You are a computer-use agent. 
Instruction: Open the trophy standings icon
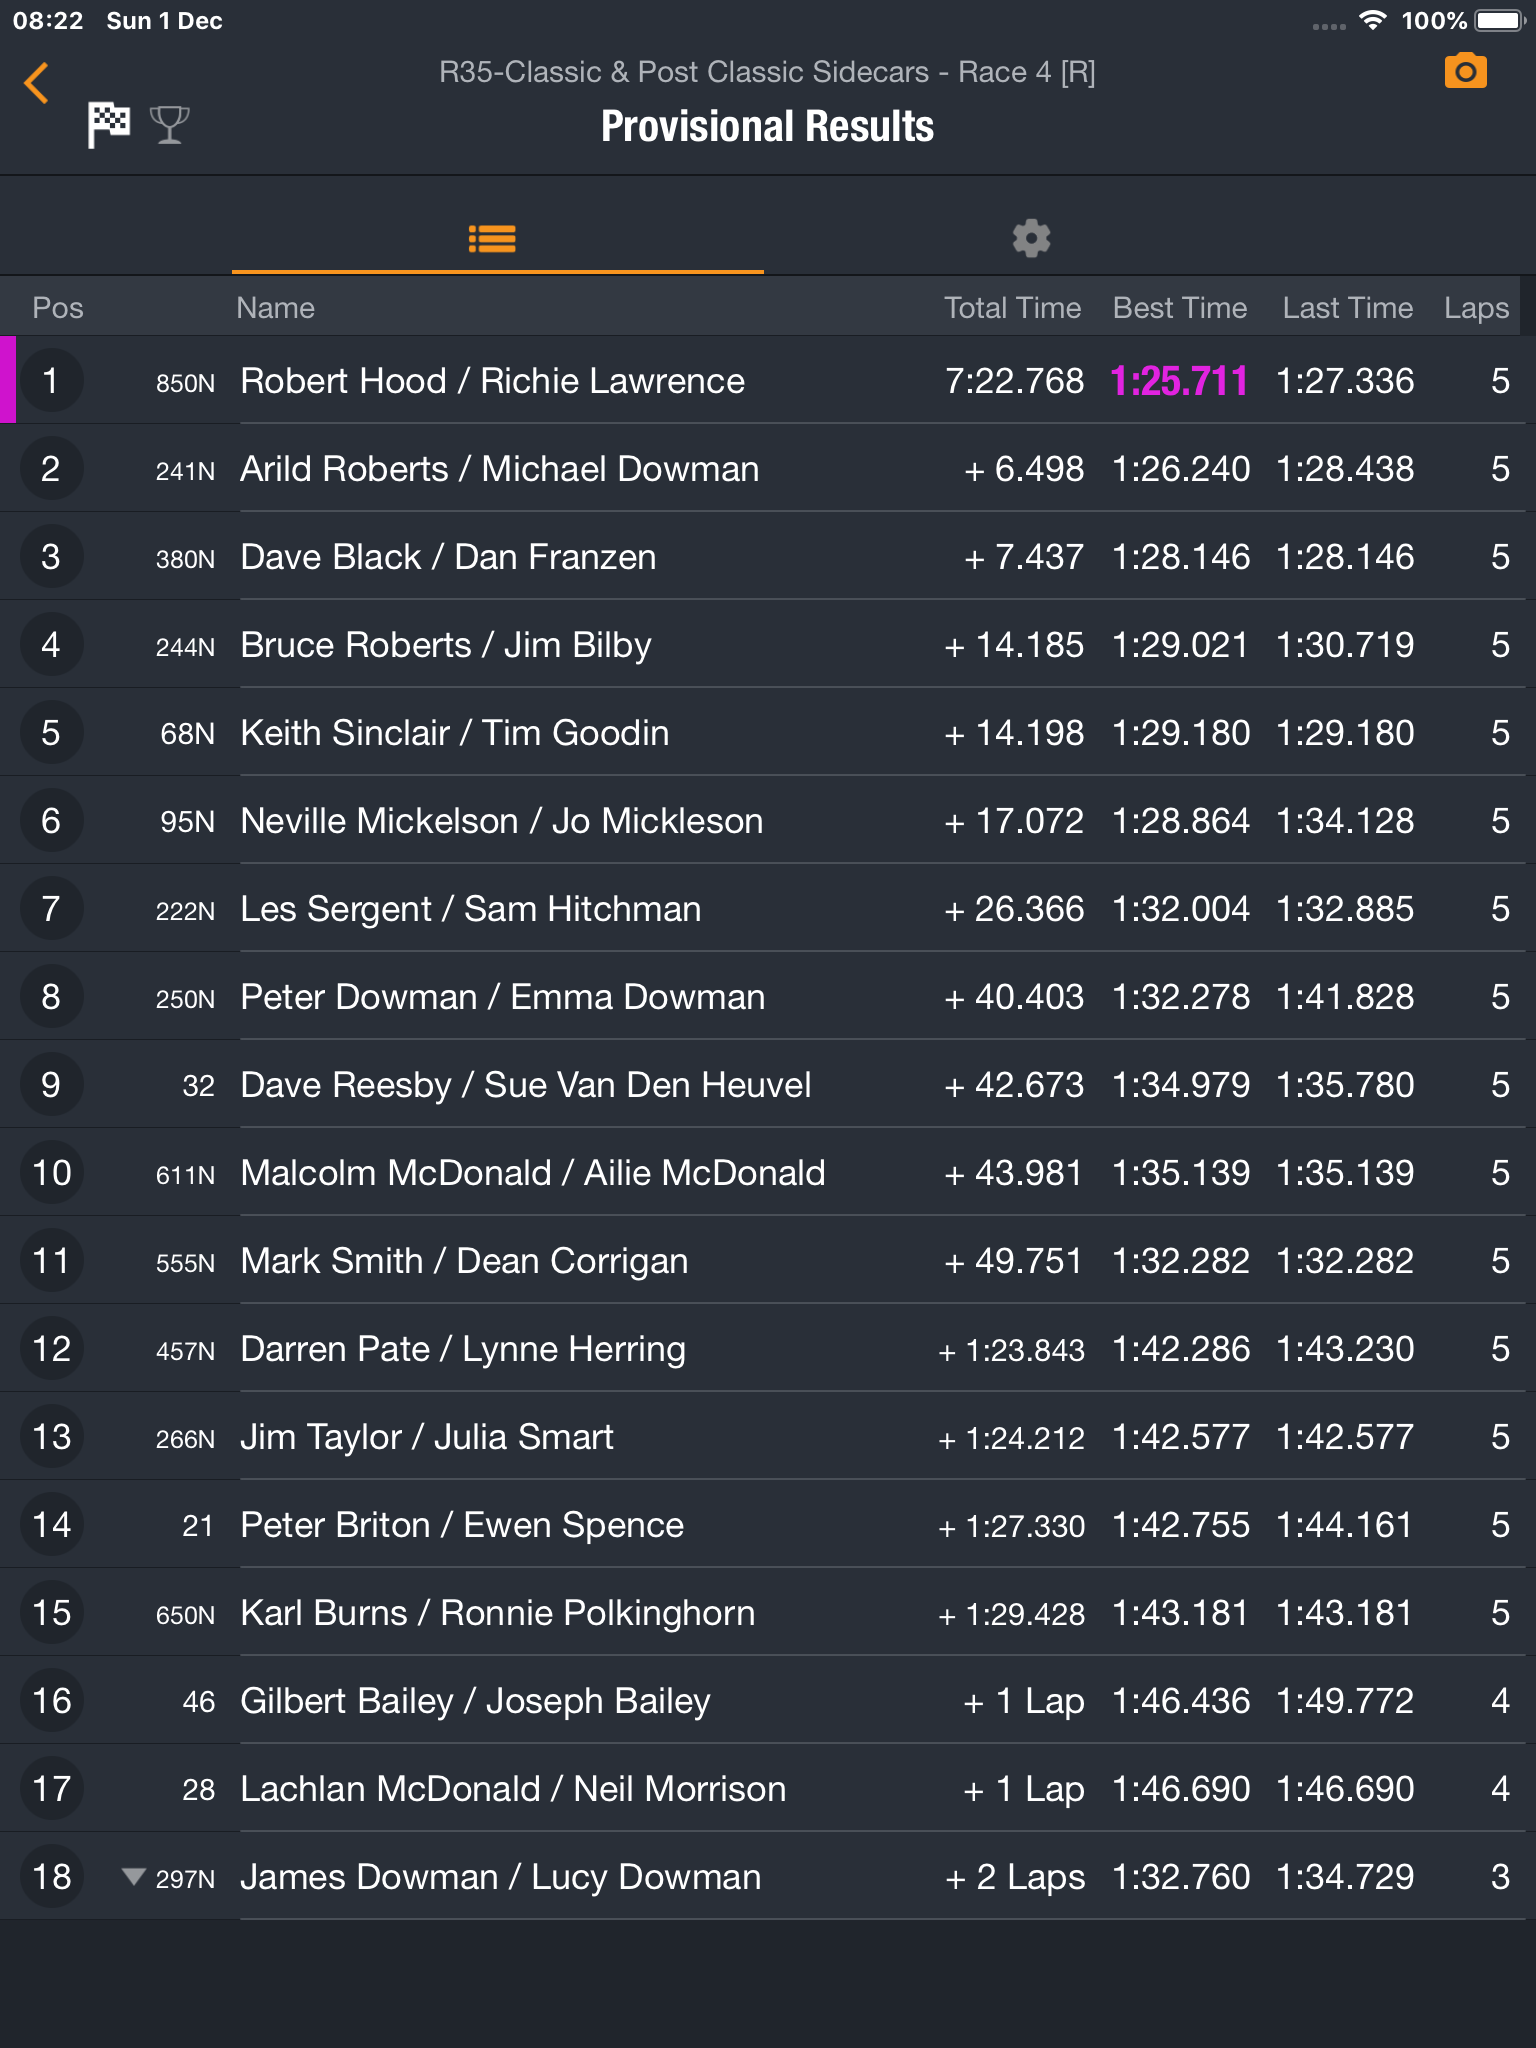[x=169, y=125]
